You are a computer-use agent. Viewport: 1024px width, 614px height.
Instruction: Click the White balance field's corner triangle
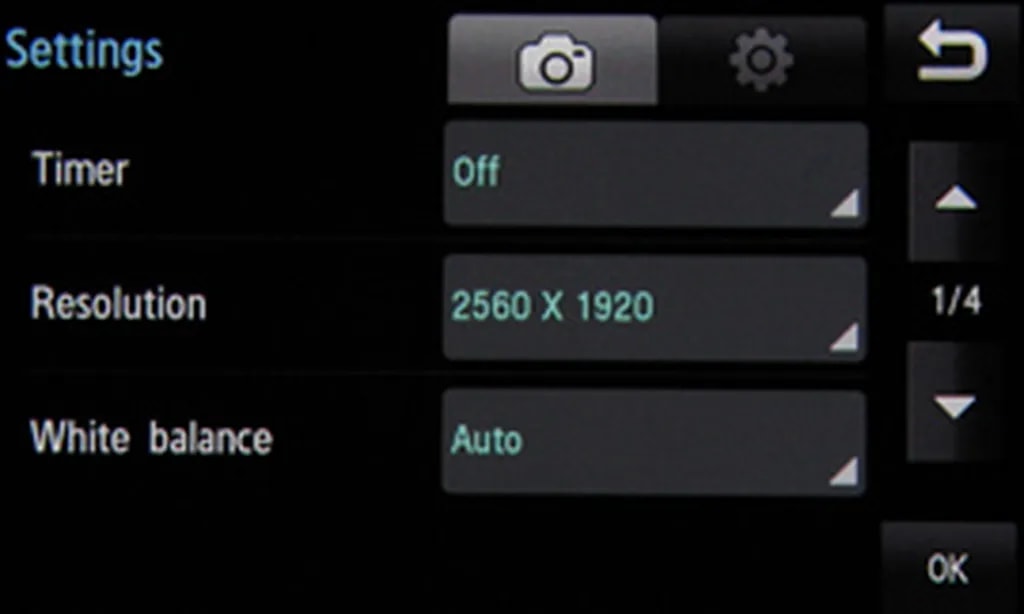[845, 472]
